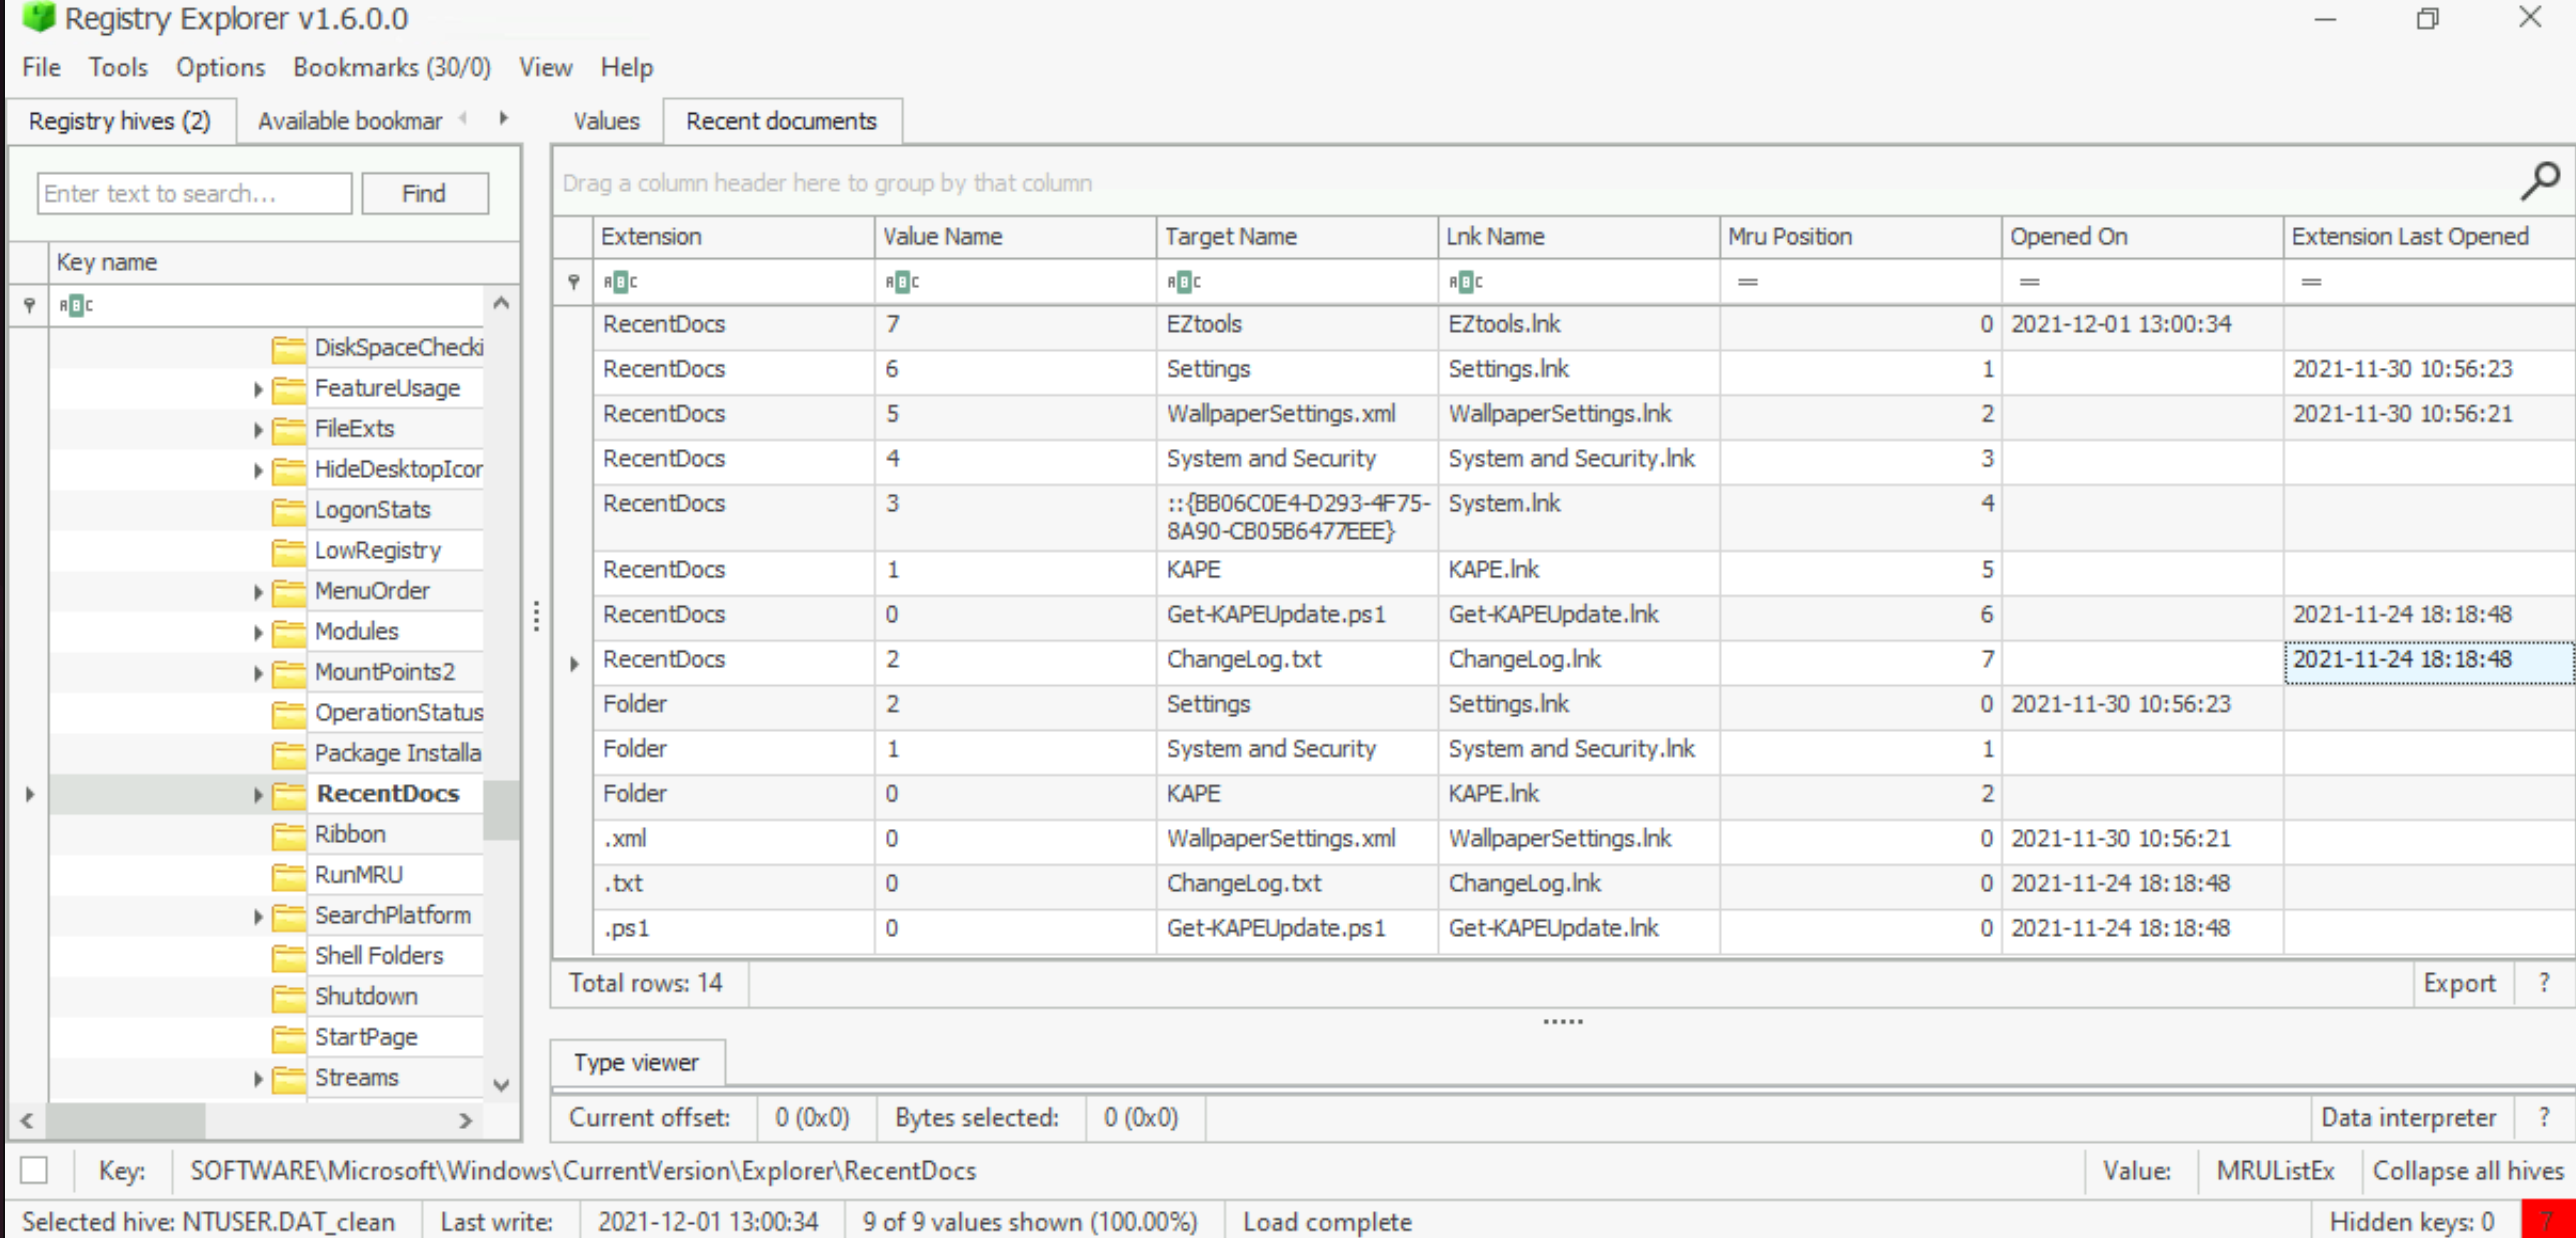Click the help question mark beside Export

pos(2544,983)
